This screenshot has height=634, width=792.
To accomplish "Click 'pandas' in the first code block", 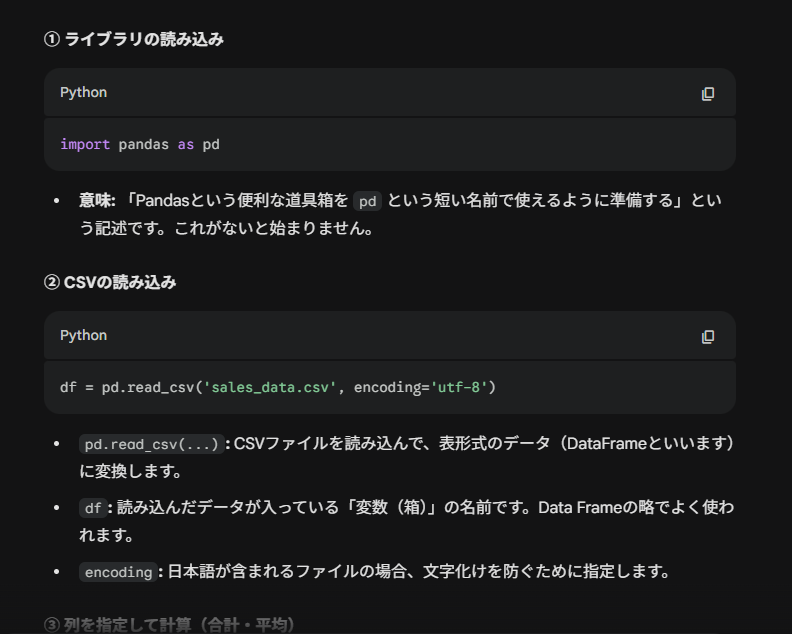I will pos(144,144).
